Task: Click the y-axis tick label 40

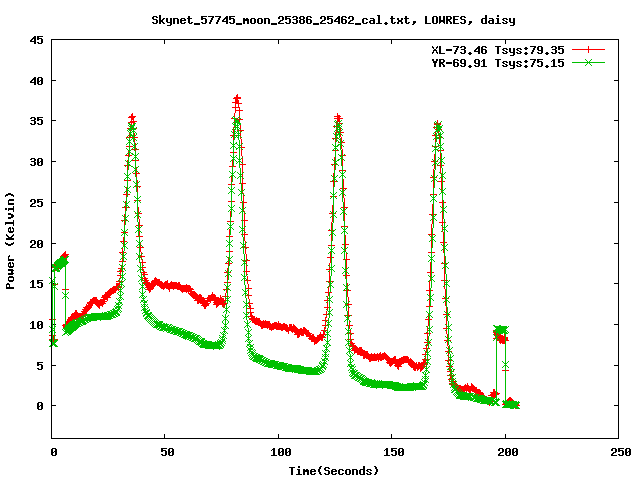Action: coord(36,81)
